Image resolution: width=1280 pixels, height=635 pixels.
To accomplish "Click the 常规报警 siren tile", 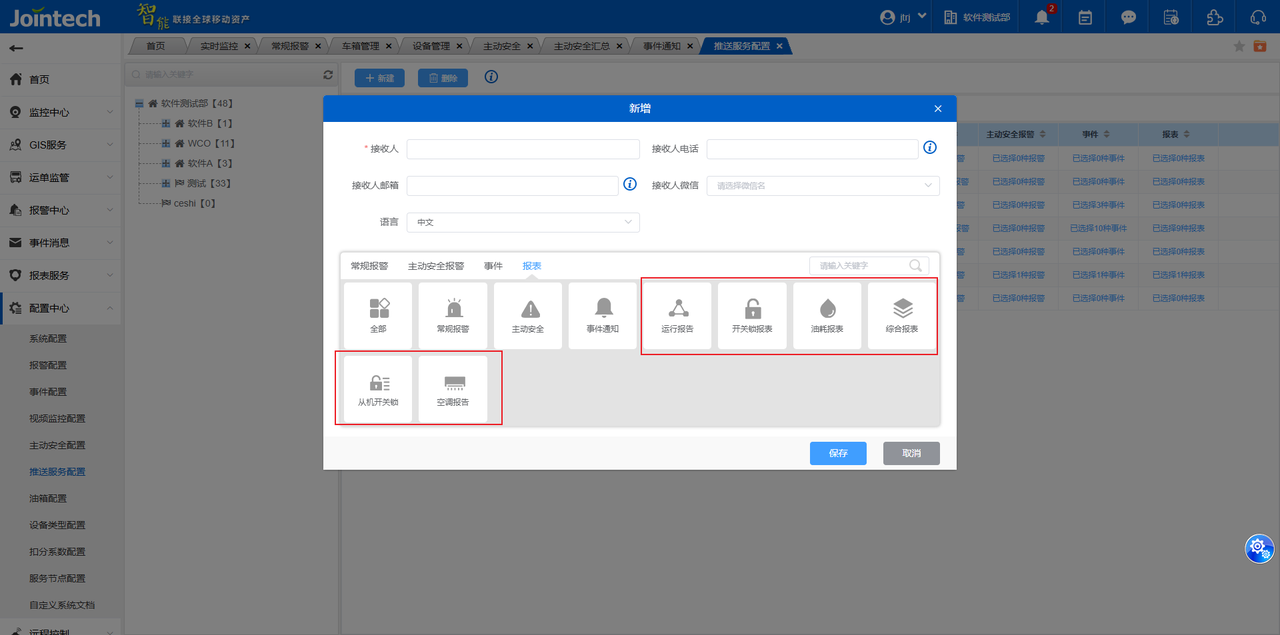I will 453,315.
